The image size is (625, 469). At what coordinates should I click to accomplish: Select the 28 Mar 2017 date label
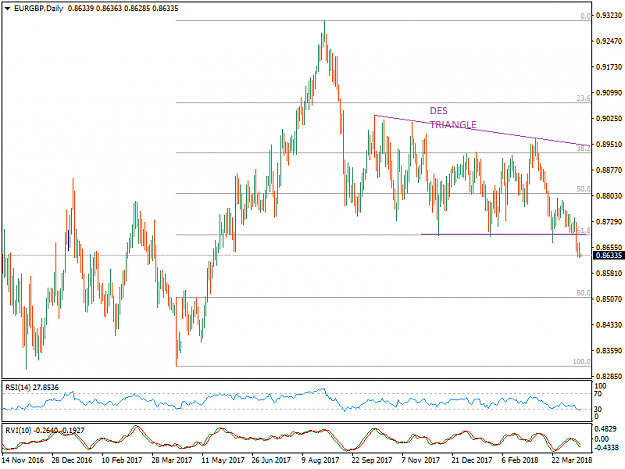coord(172,460)
